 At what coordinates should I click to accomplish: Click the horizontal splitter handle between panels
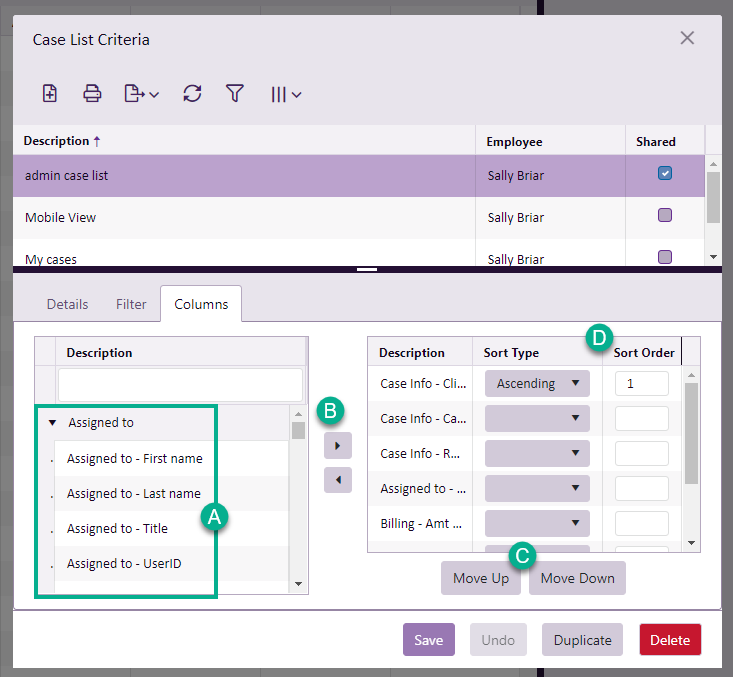coord(367,269)
